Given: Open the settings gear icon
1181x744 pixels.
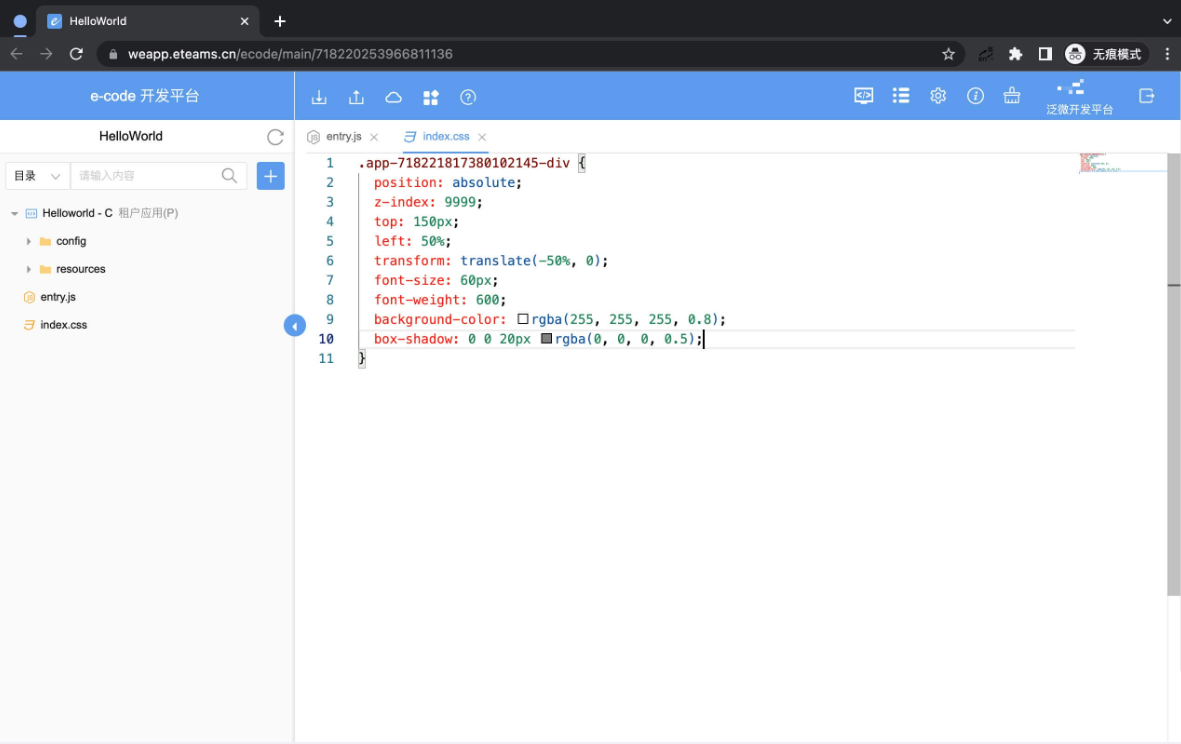Looking at the screenshot, I should (938, 96).
